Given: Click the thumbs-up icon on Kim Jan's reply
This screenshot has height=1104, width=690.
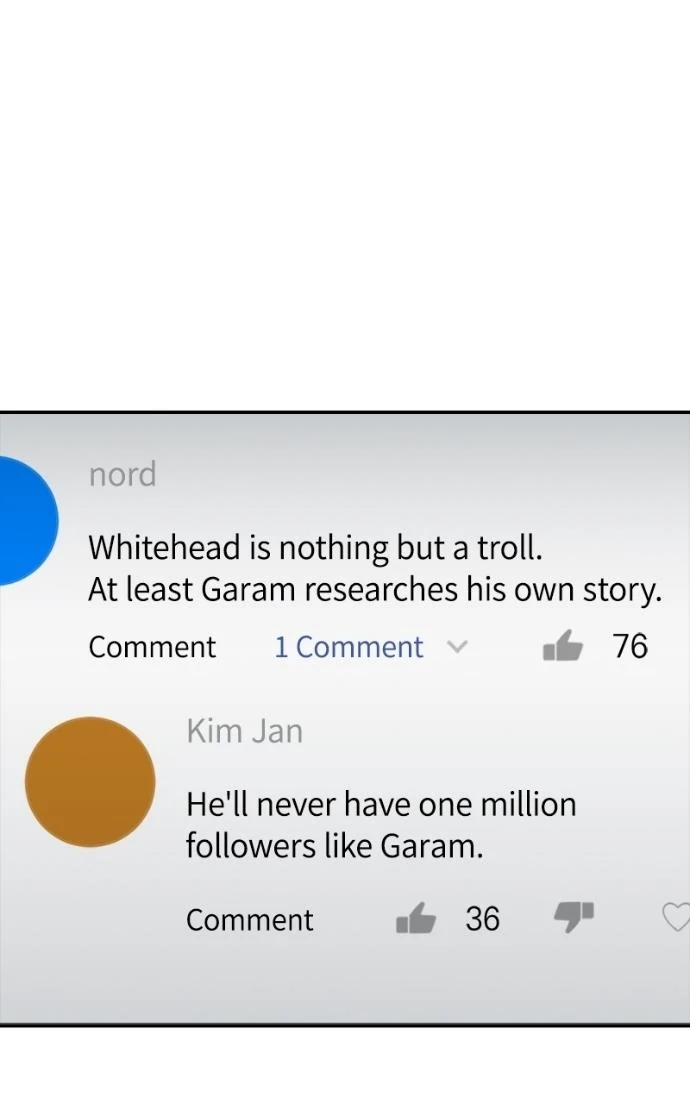Looking at the screenshot, I should click(416, 918).
